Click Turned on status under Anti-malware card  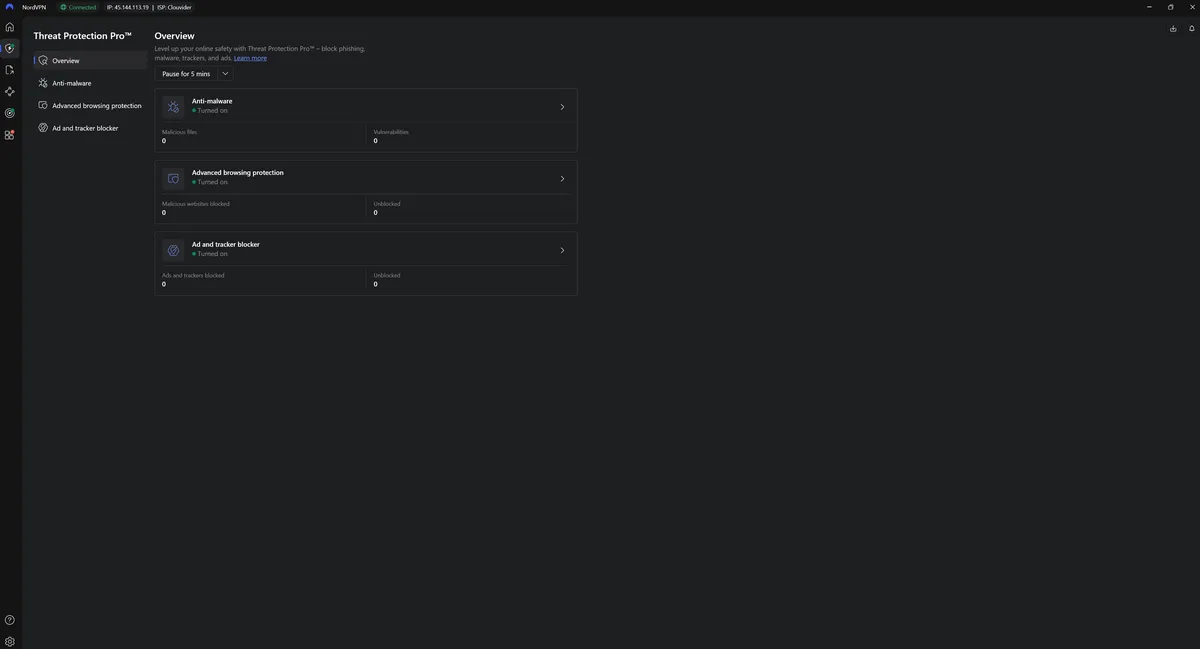pos(210,110)
